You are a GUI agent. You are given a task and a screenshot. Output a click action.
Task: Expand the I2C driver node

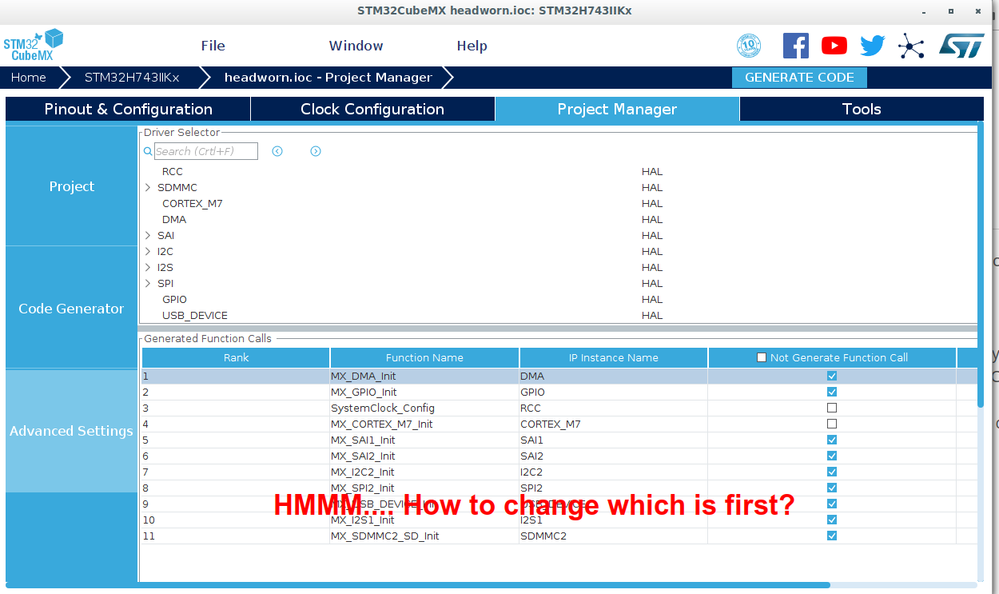point(148,251)
